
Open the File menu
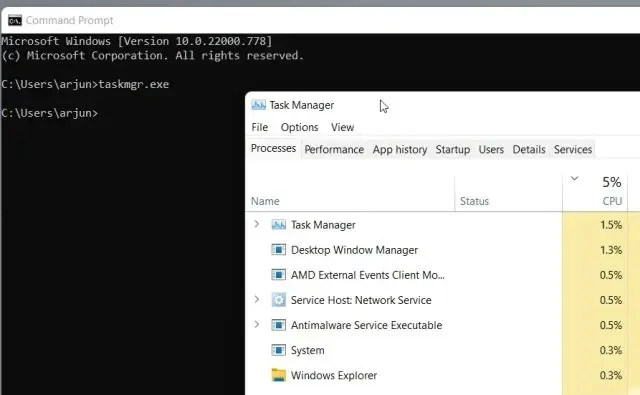[260, 127]
